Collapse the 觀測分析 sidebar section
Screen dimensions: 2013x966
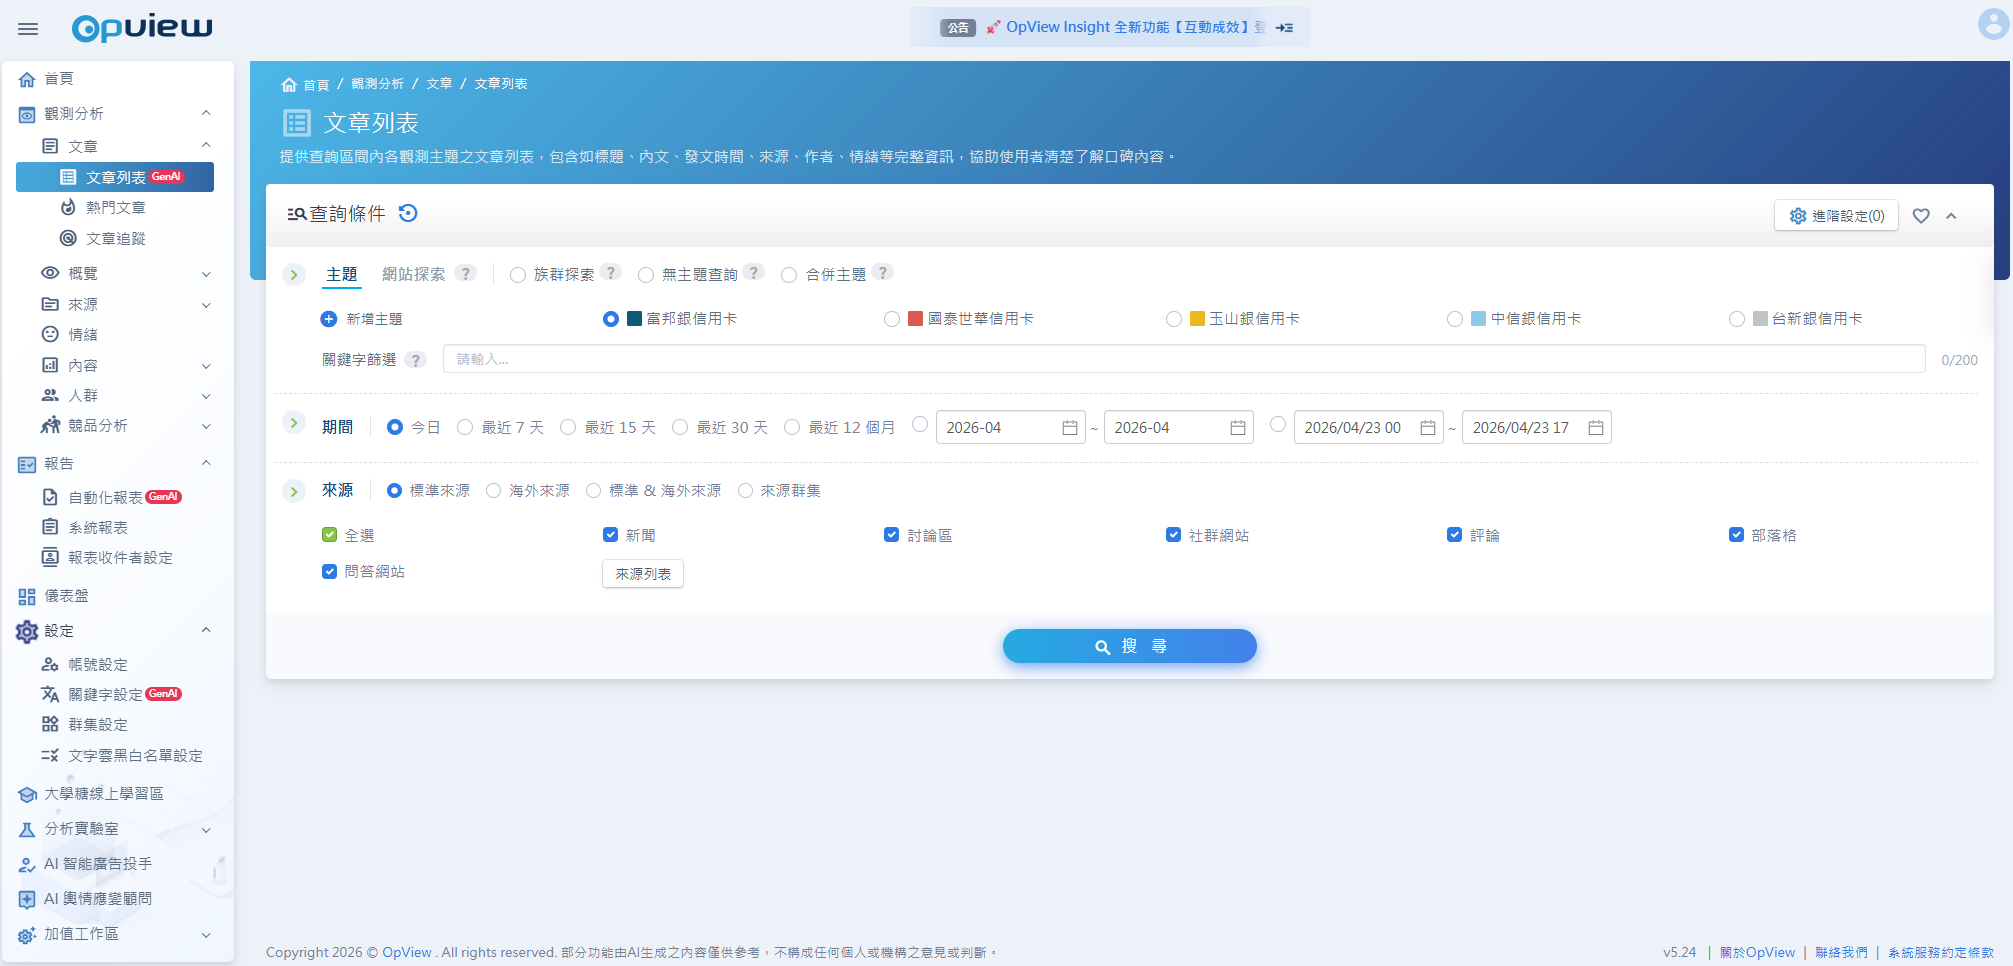206,113
